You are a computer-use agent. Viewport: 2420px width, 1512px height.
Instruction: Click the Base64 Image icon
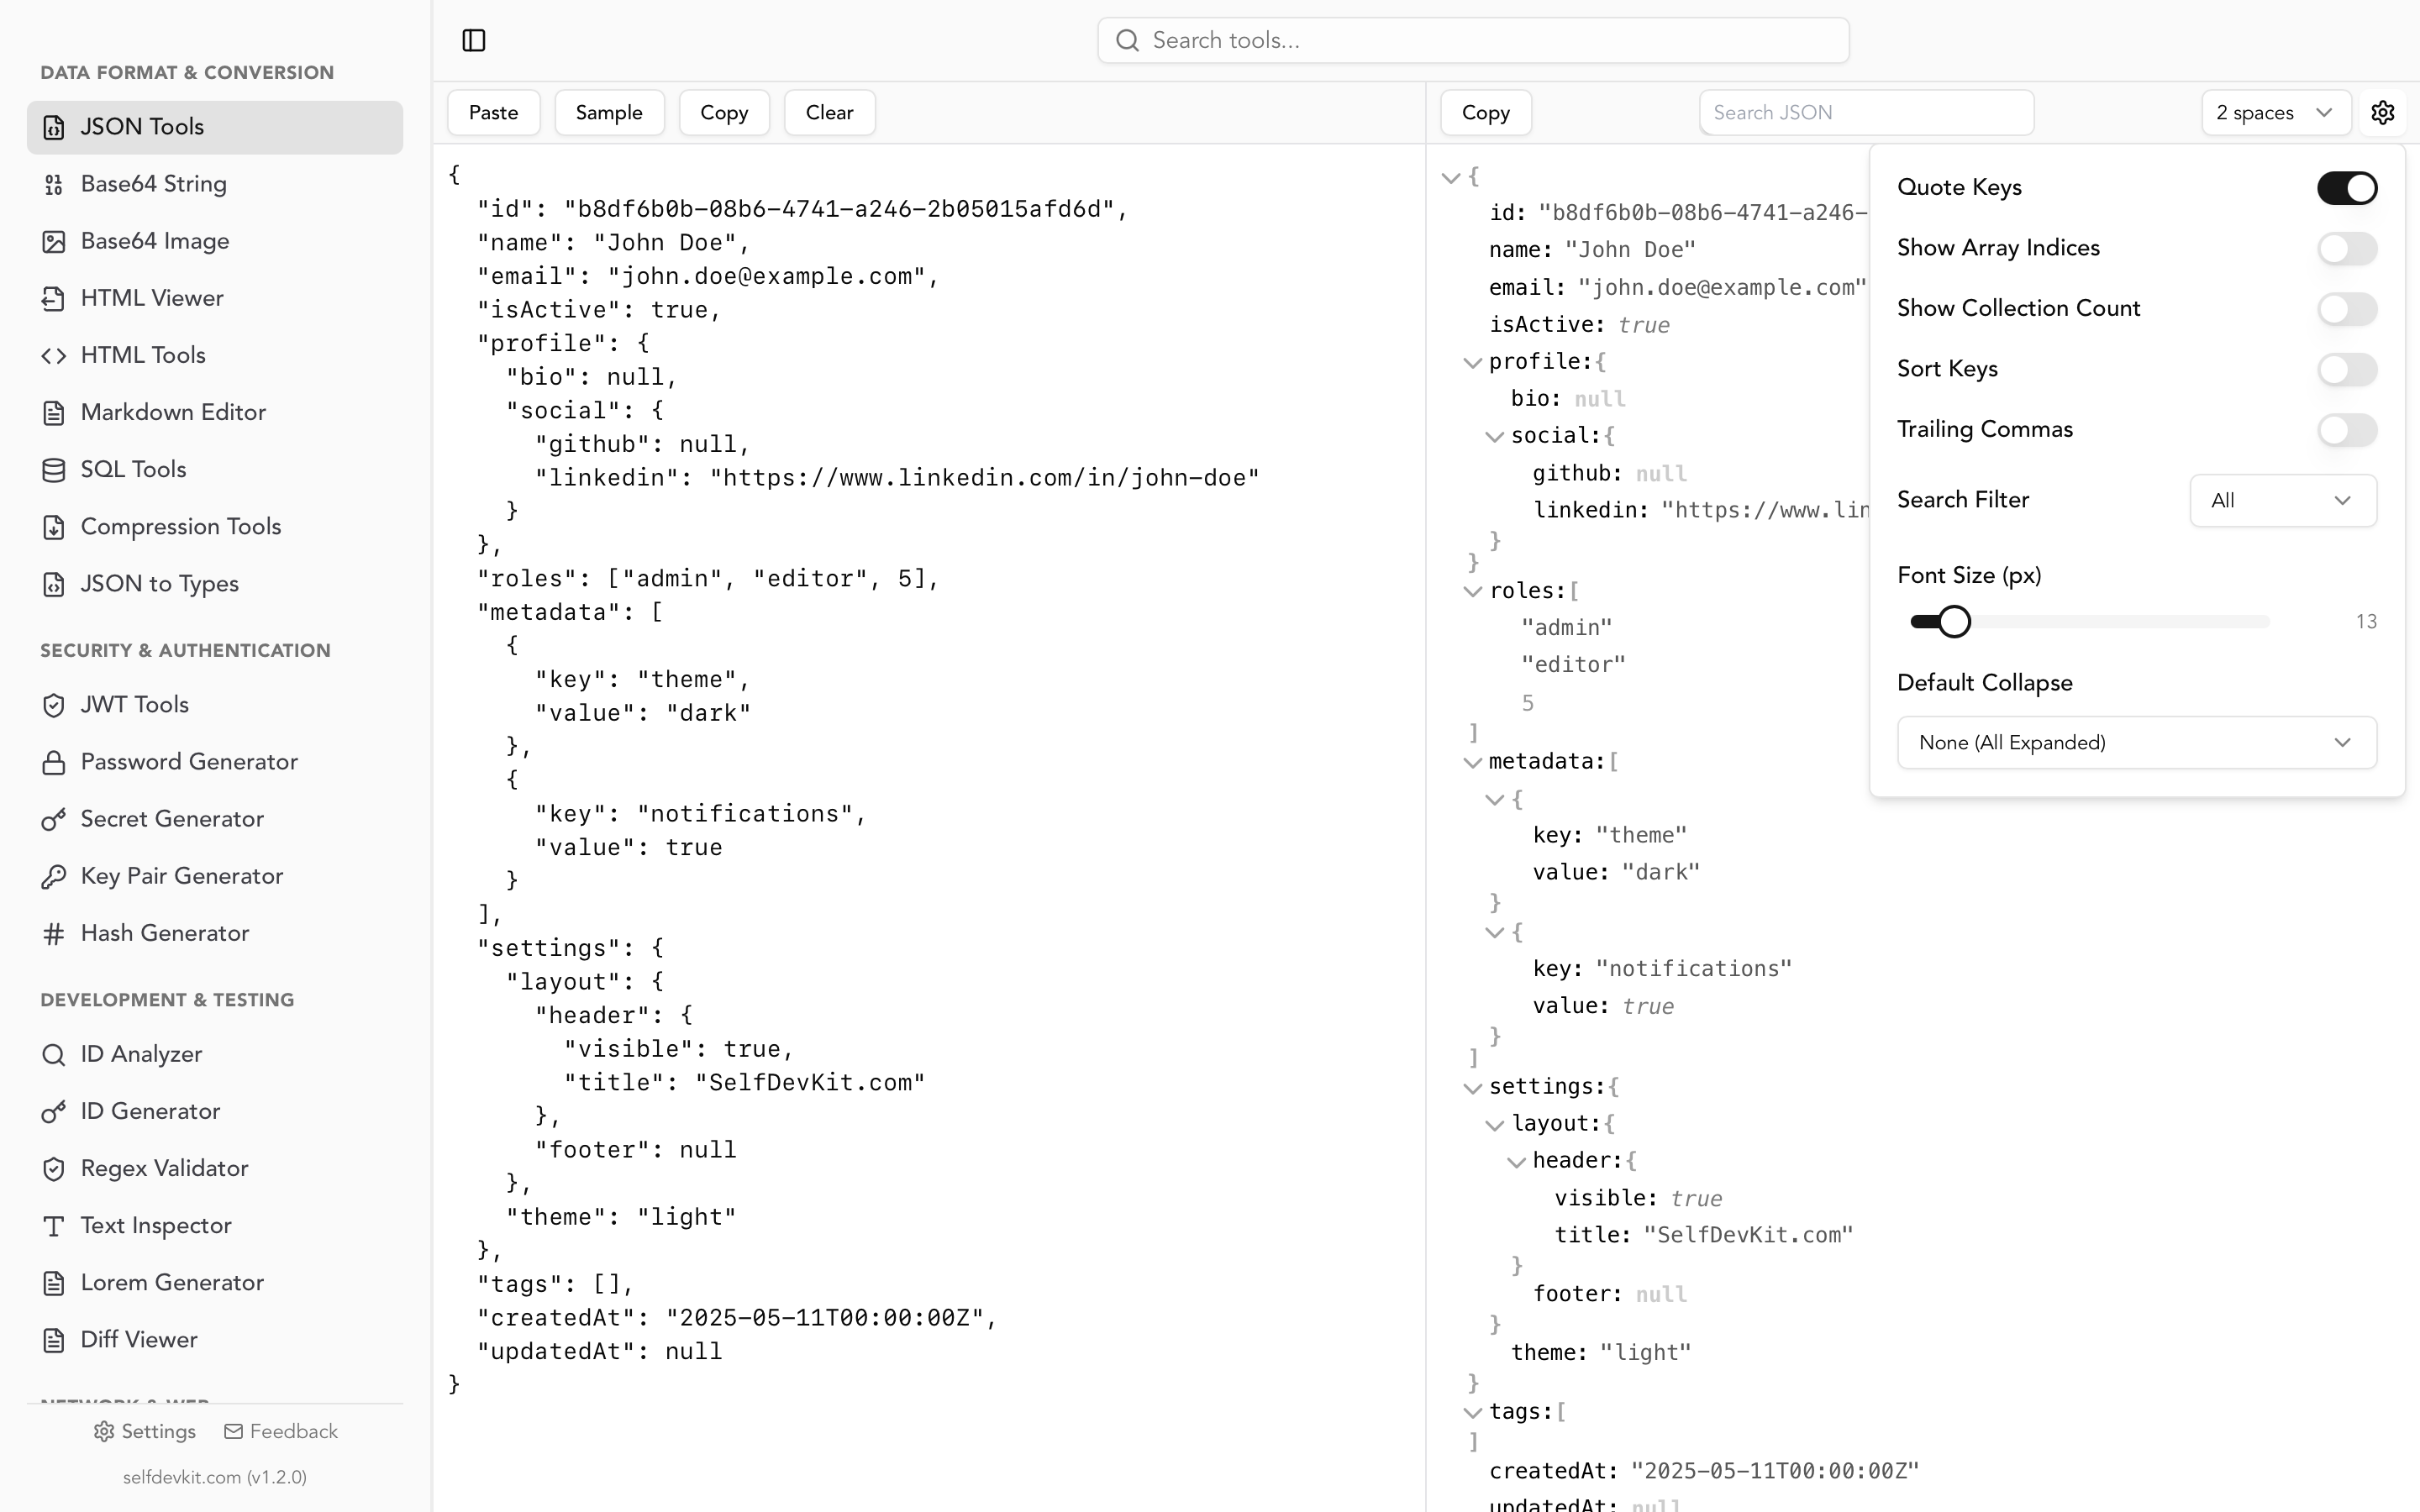(x=54, y=241)
